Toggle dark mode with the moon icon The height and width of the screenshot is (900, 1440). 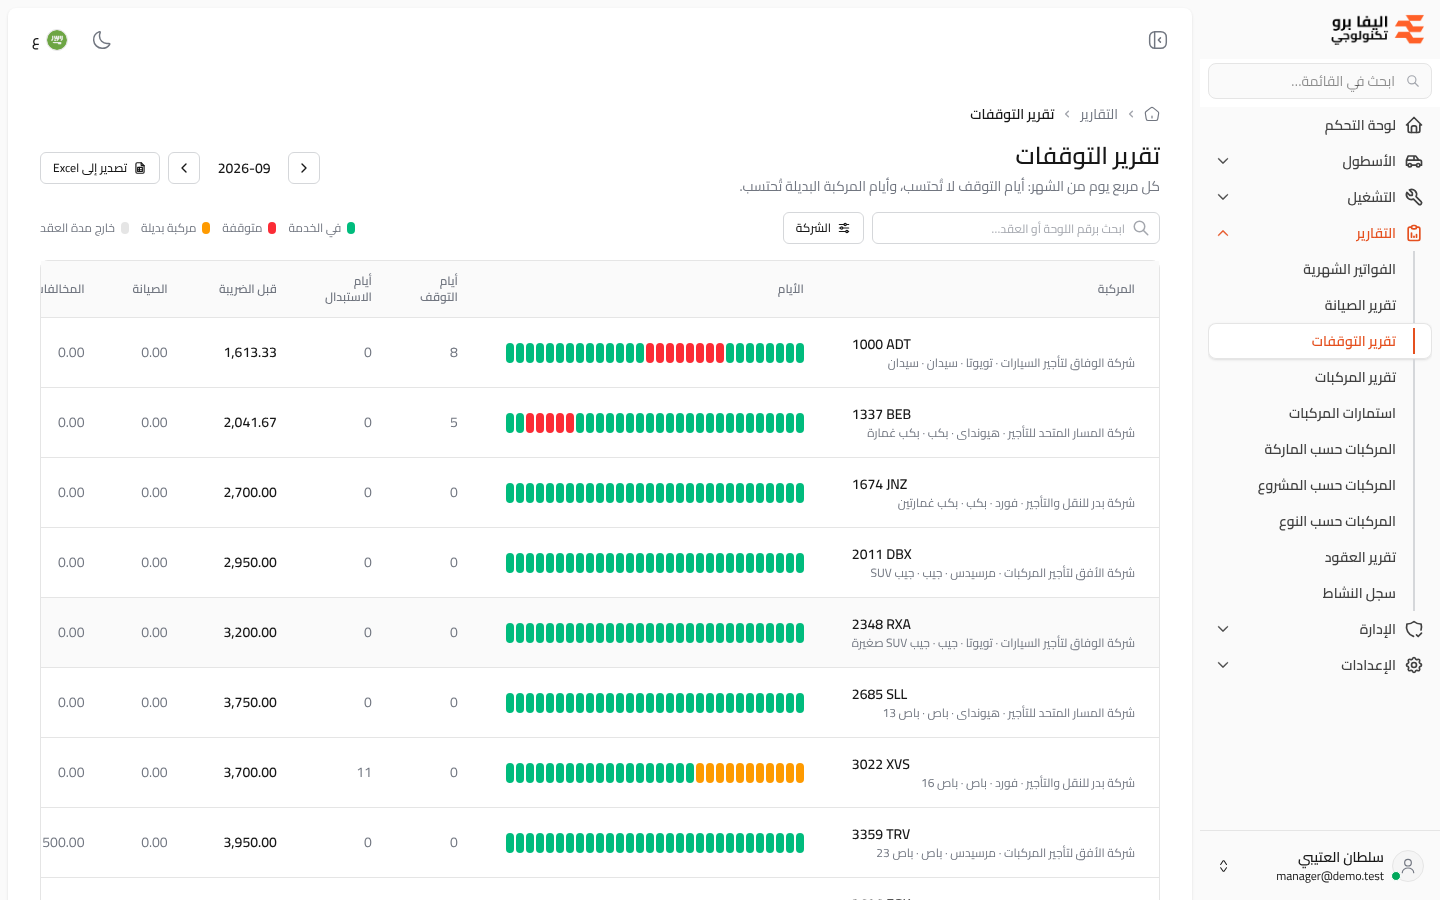pos(102,40)
